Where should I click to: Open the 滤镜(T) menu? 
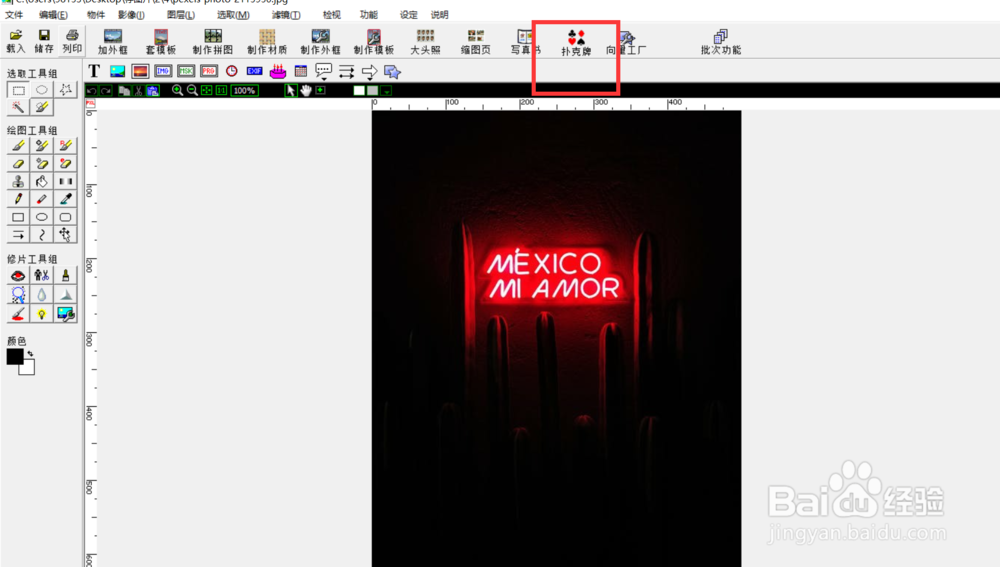pos(286,15)
